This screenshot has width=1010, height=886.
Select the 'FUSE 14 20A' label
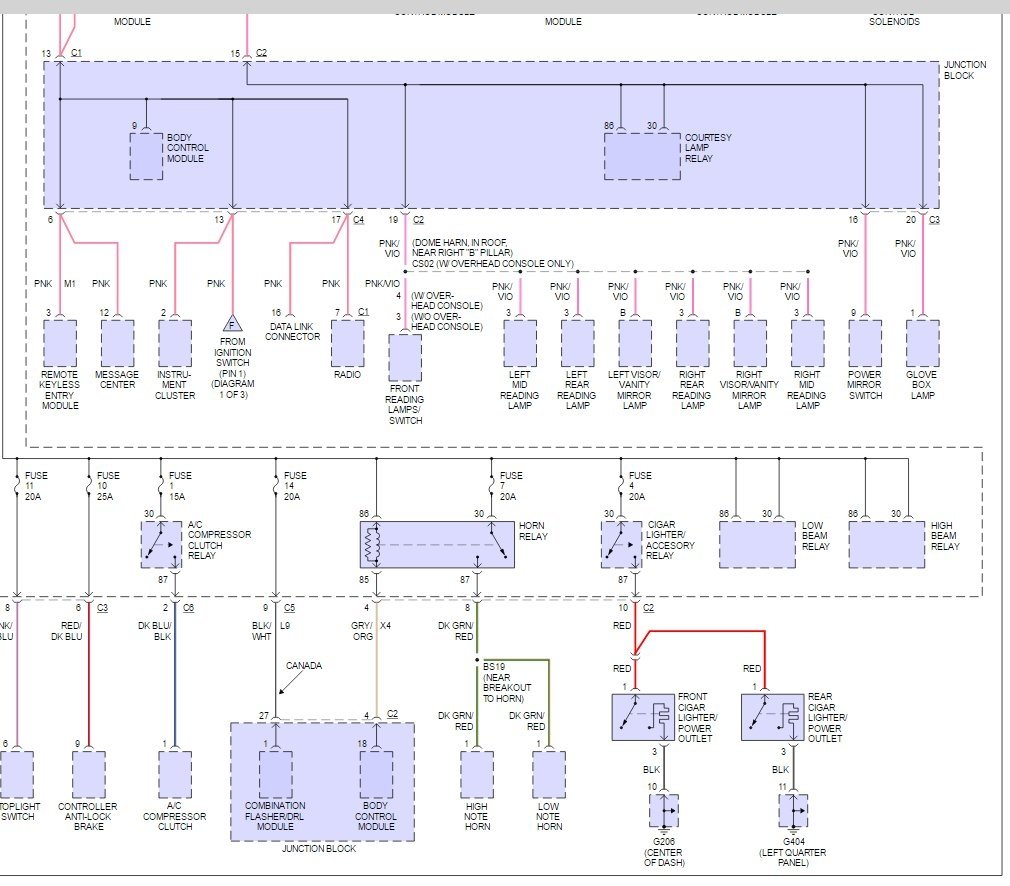point(294,486)
